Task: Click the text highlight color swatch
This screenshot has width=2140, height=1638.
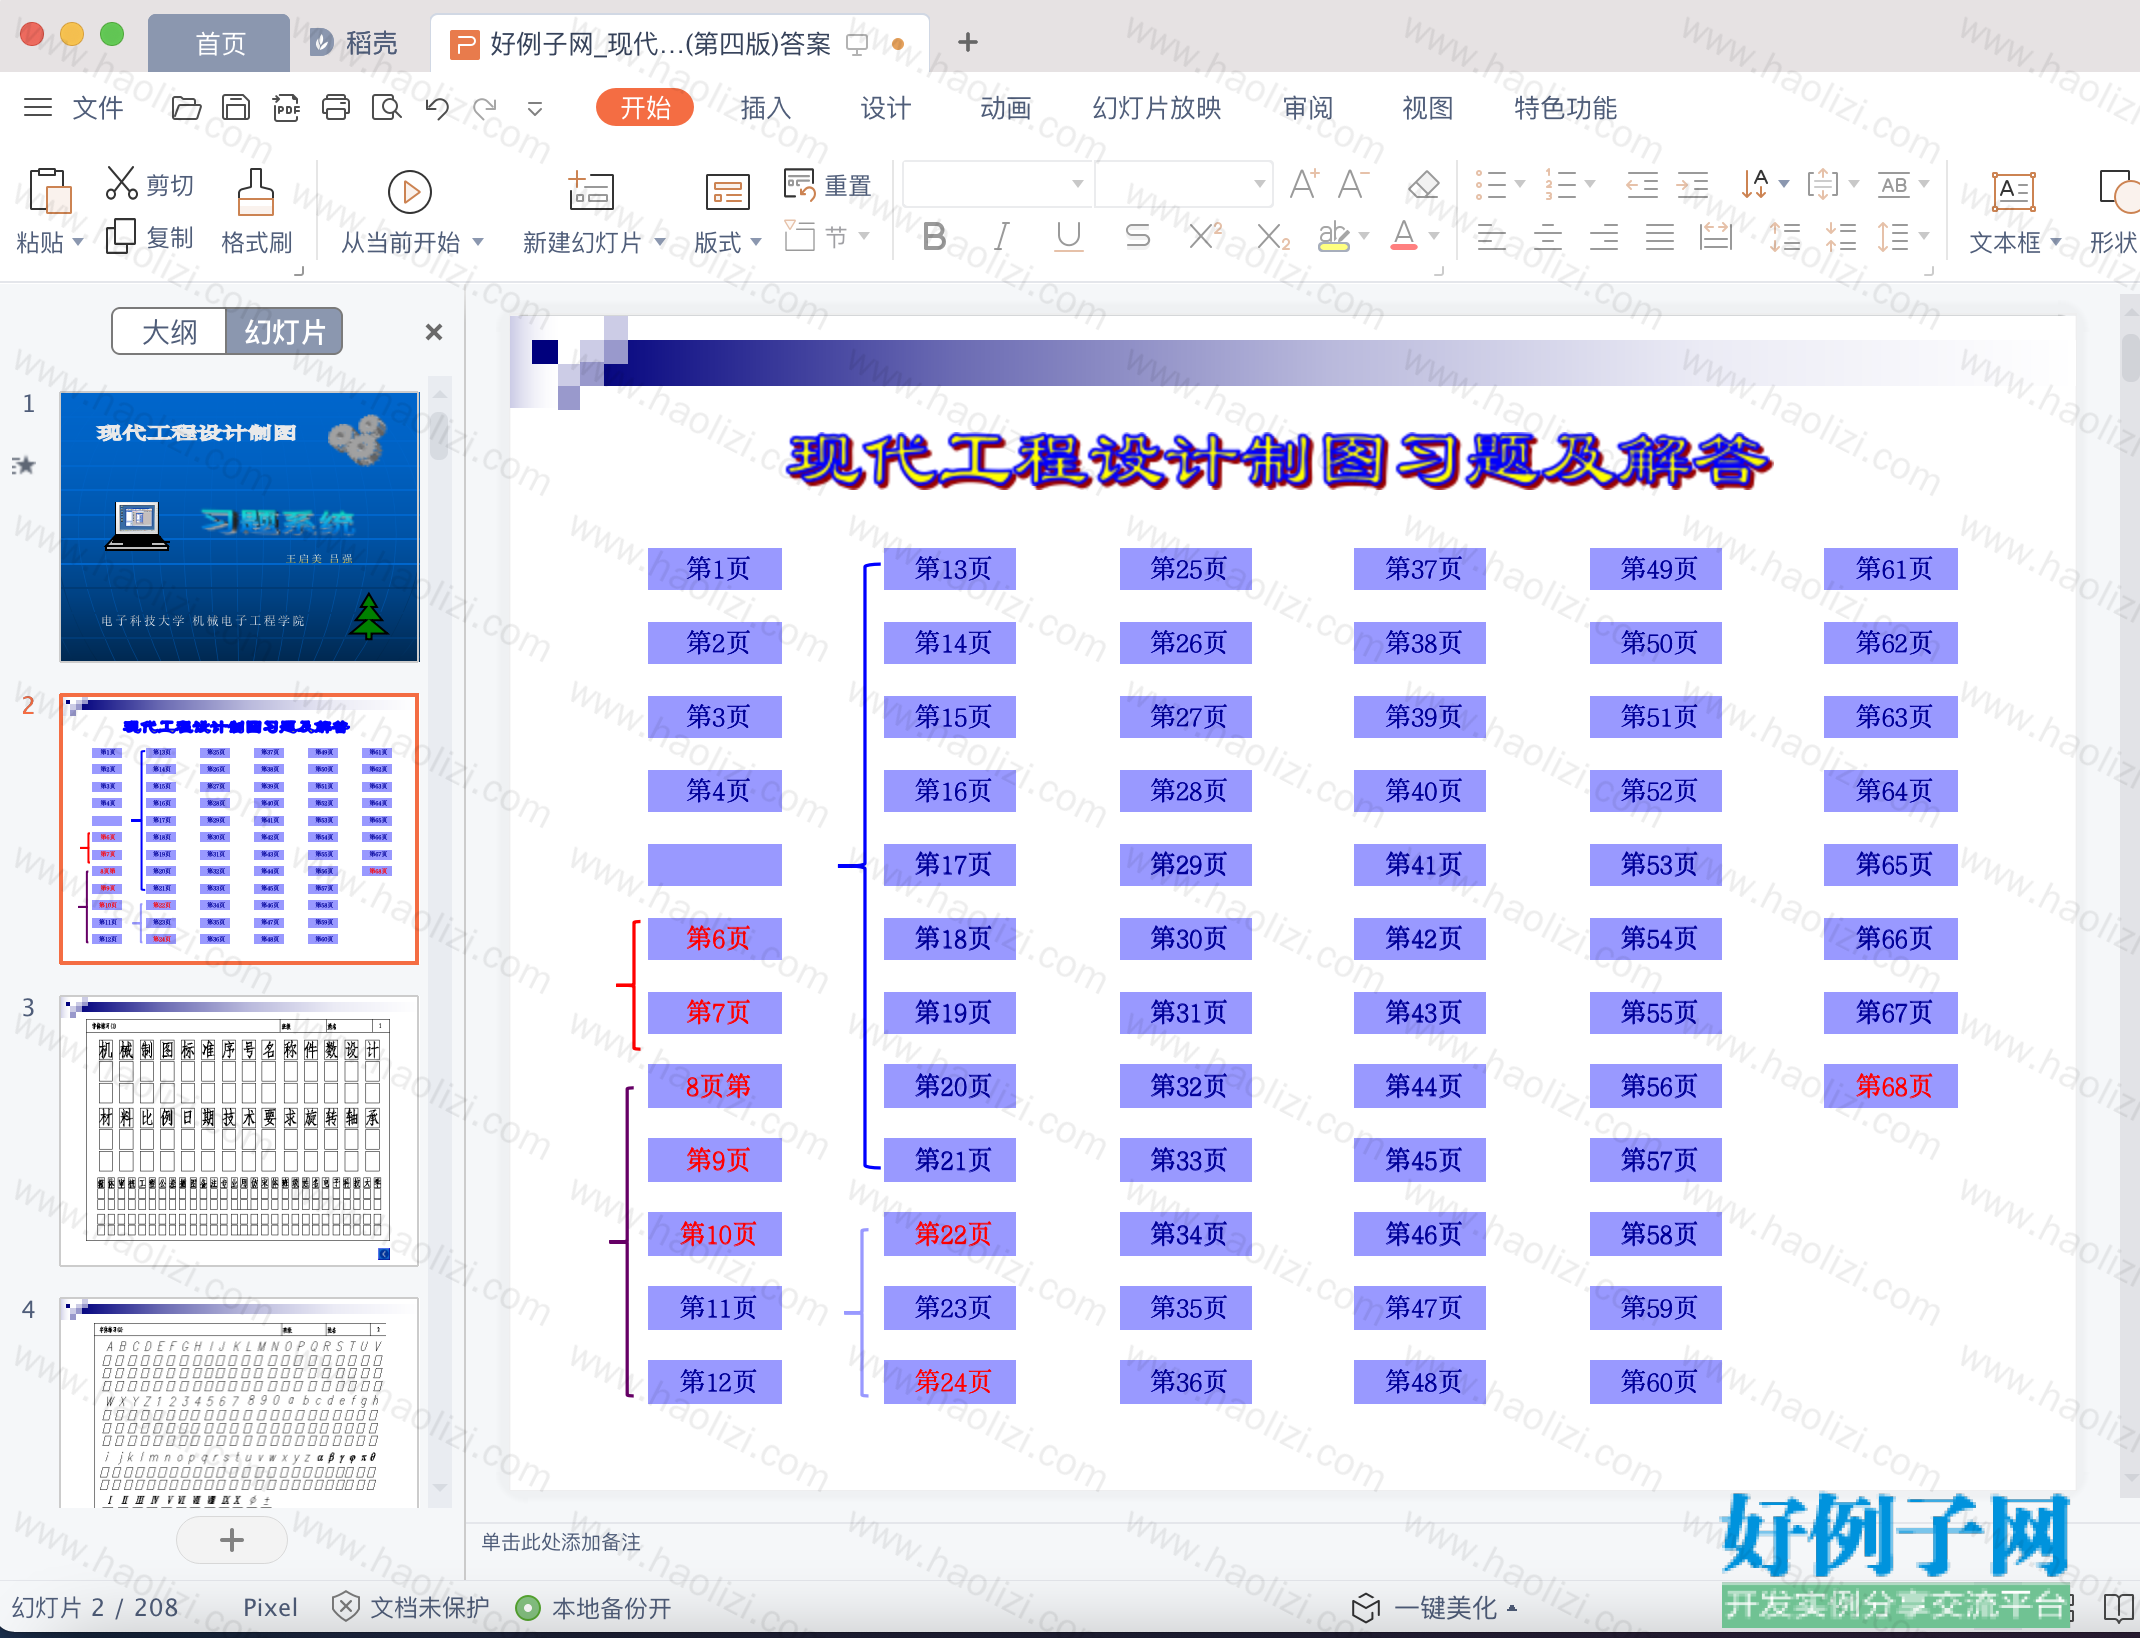Action: [1334, 237]
